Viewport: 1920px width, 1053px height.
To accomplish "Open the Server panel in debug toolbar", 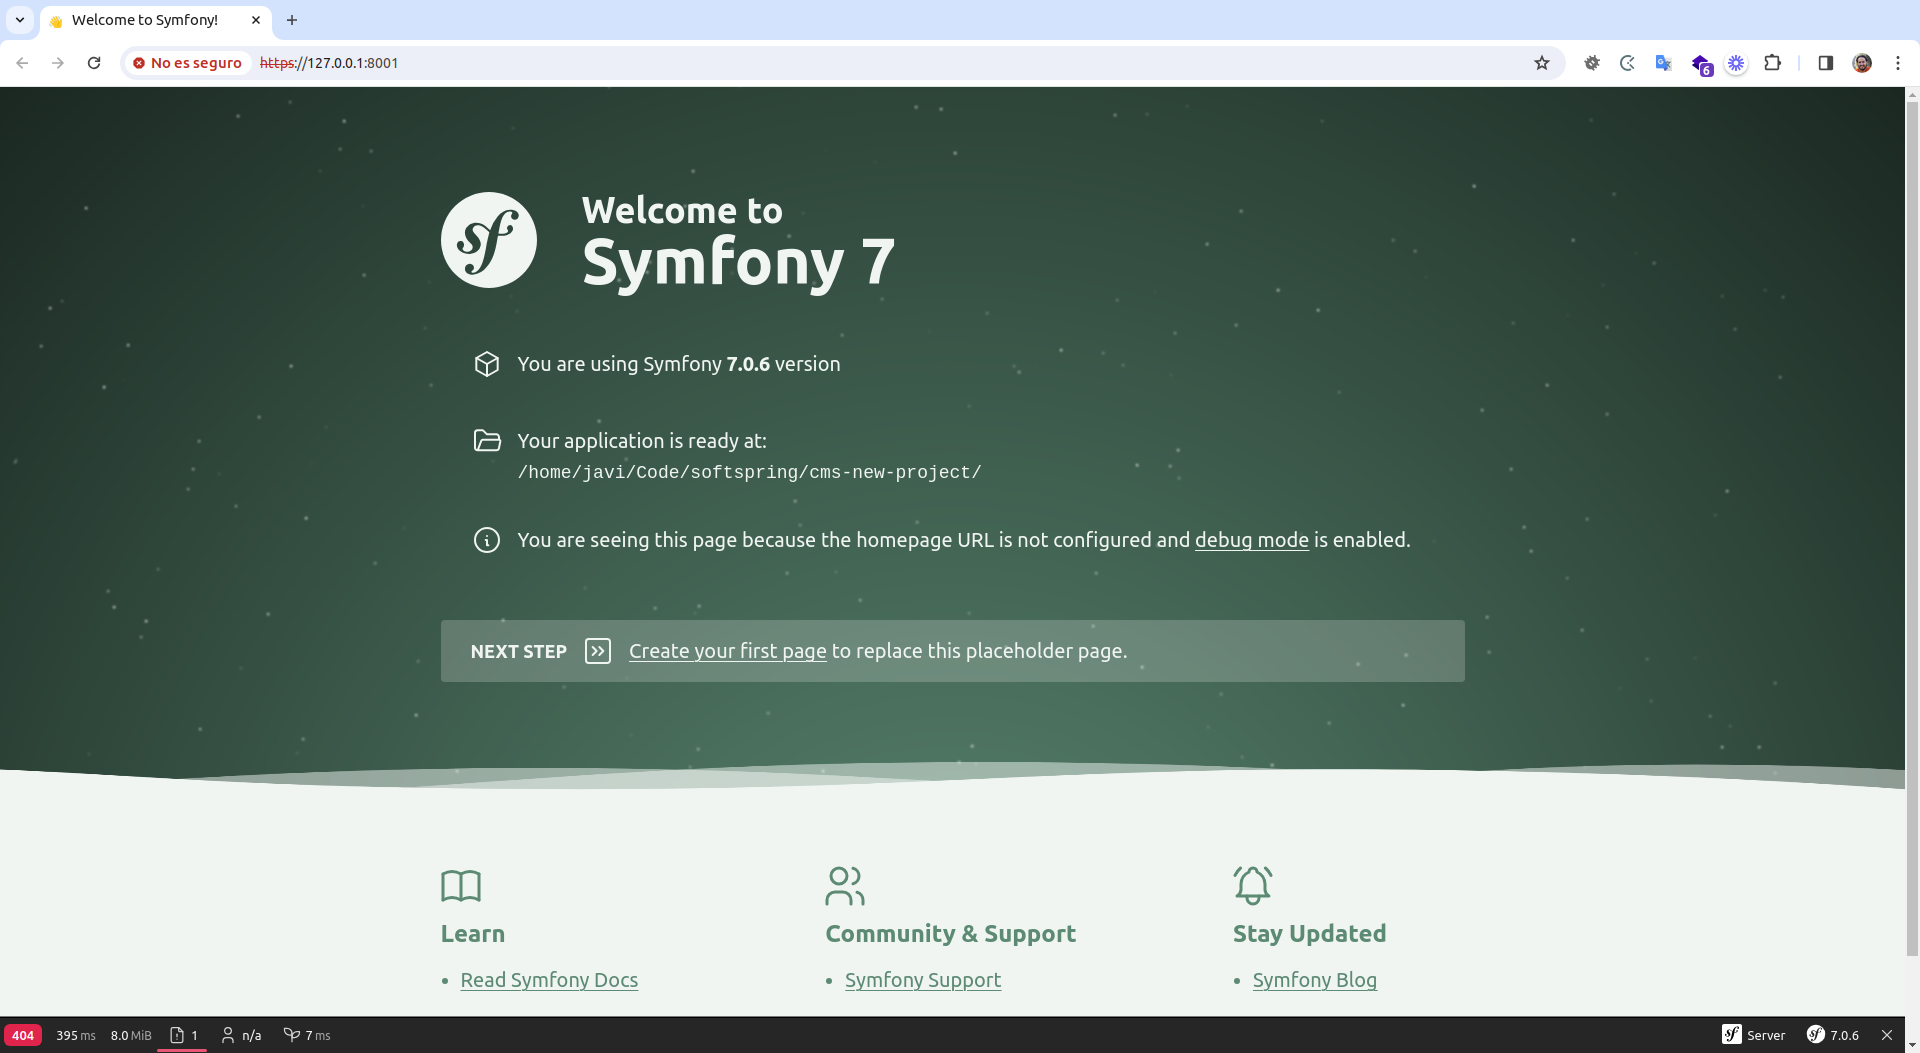I will pyautogui.click(x=1754, y=1035).
